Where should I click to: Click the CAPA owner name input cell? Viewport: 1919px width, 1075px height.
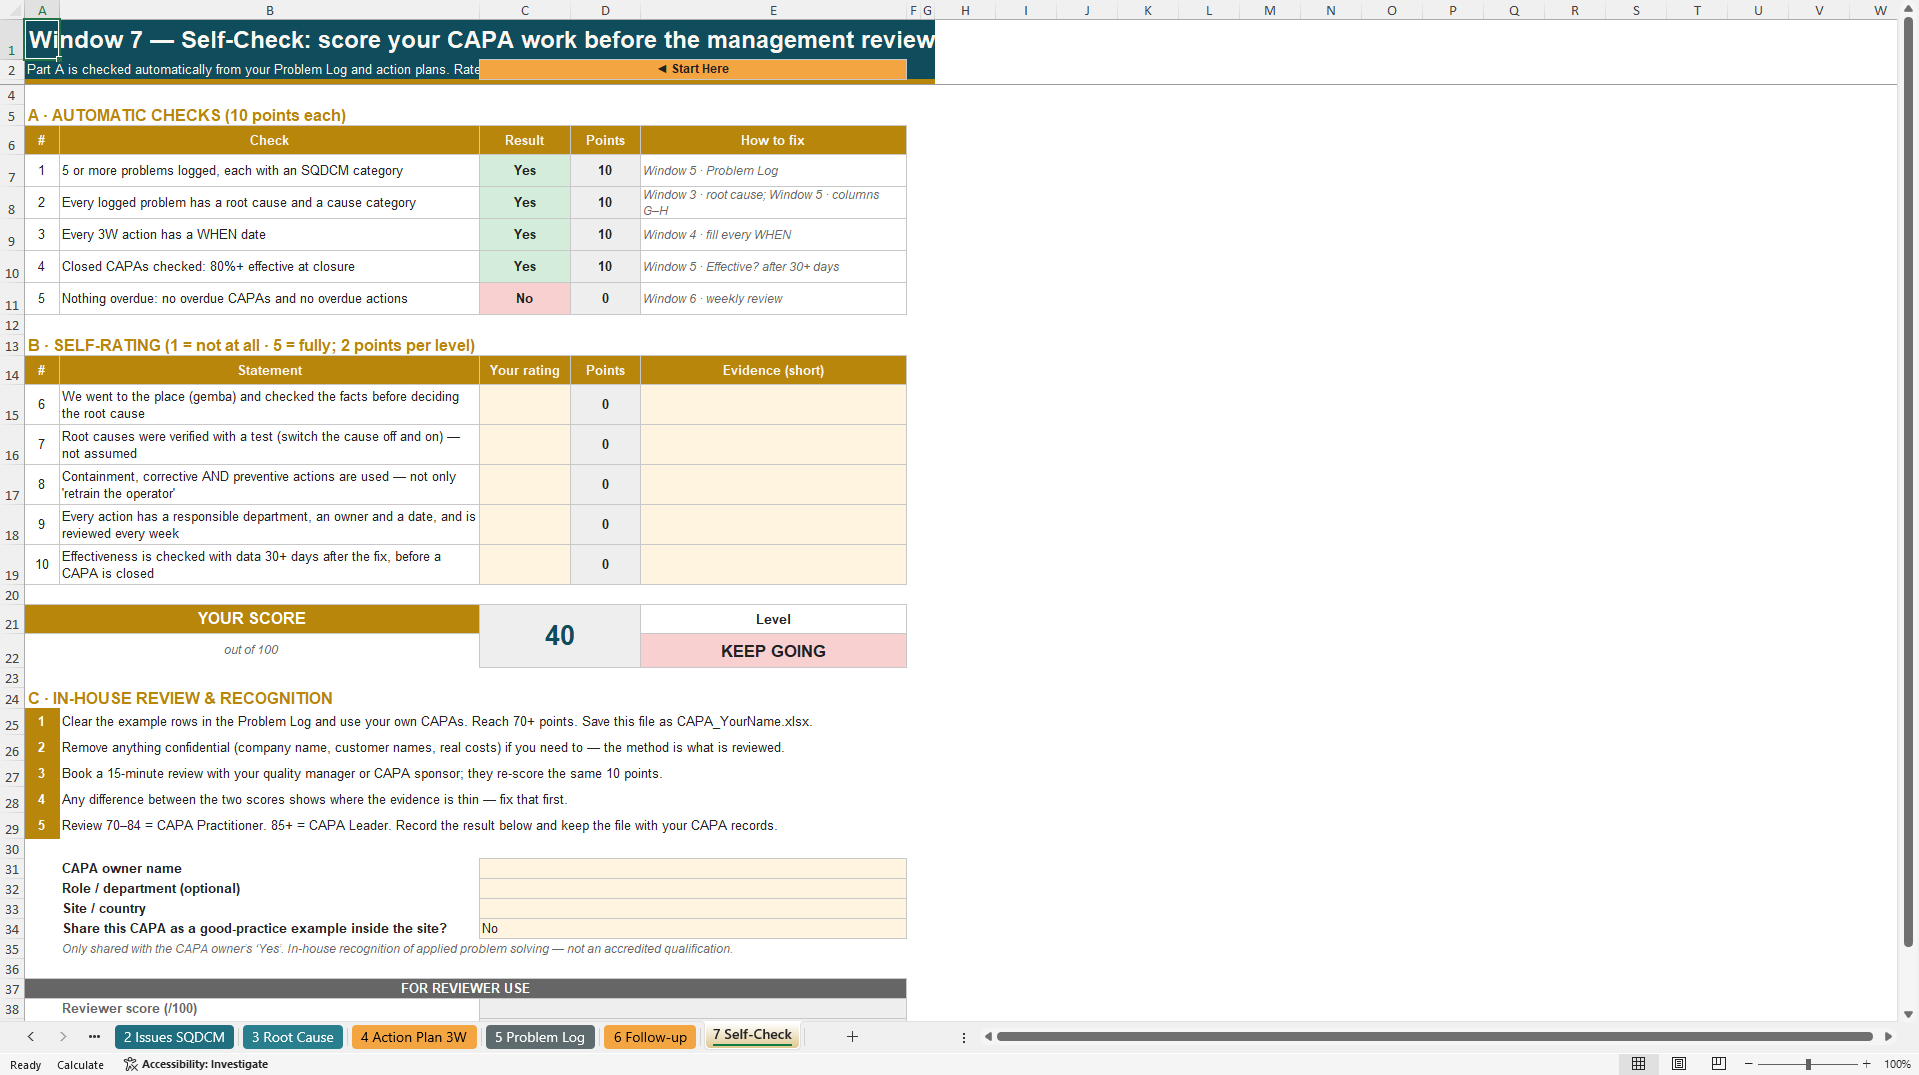[693, 869]
